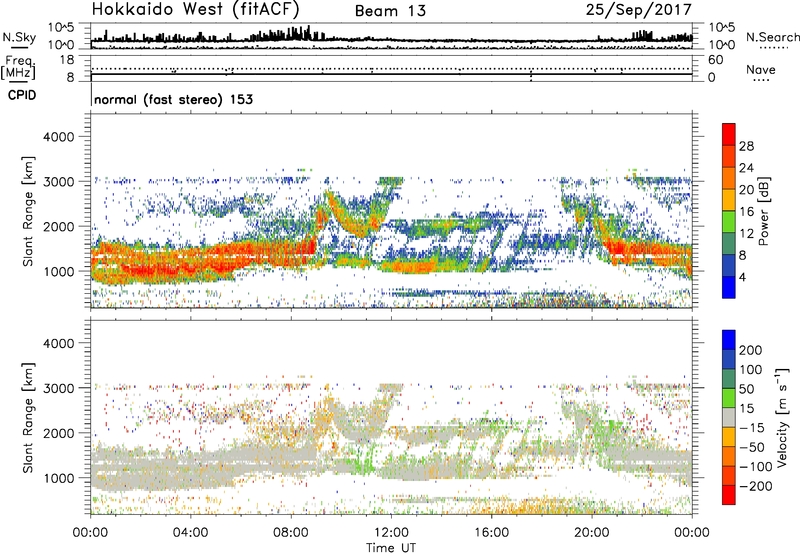Click the '-15' tick on Velocity scale

752,427
